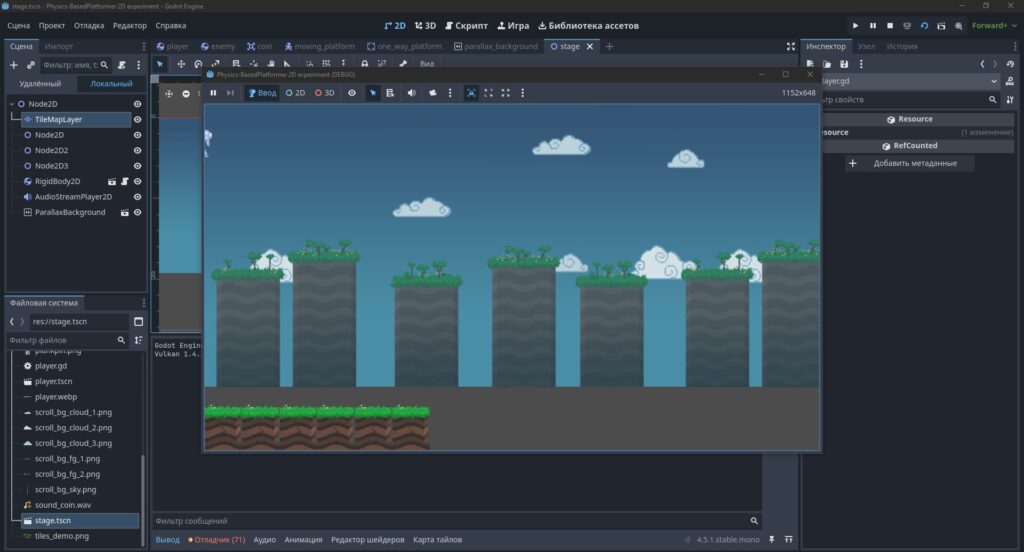Click the save resource floppy icon in Inspector

844,64
